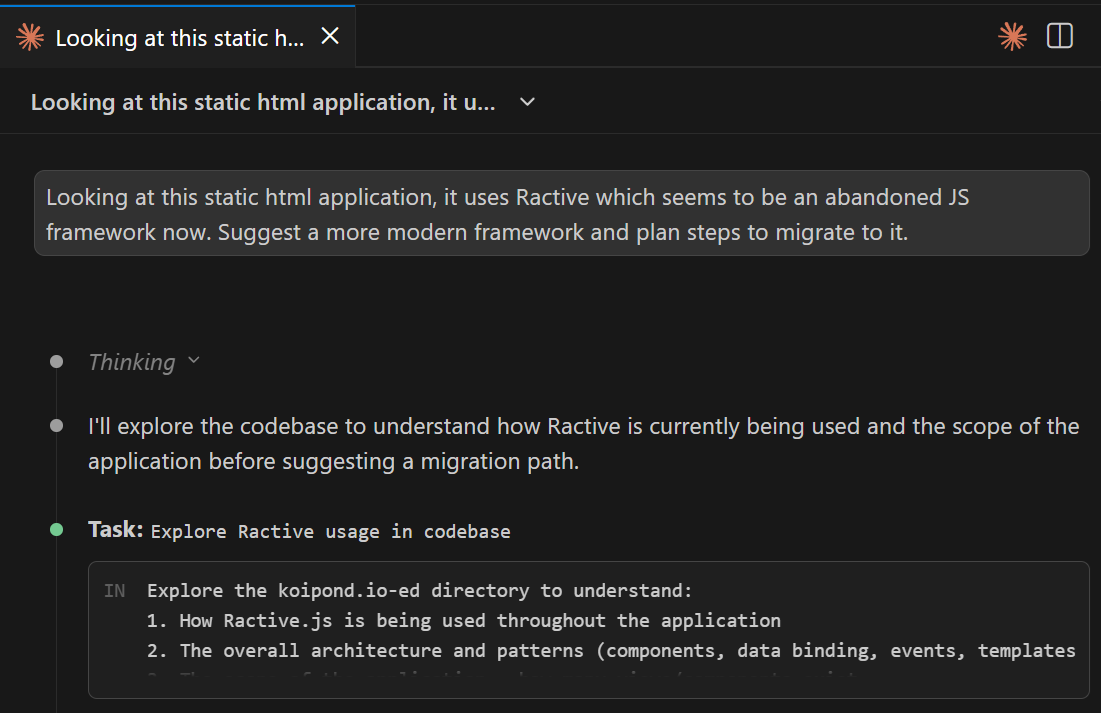This screenshot has width=1101, height=713.
Task: Click the 'Task:' label
Action: point(116,530)
